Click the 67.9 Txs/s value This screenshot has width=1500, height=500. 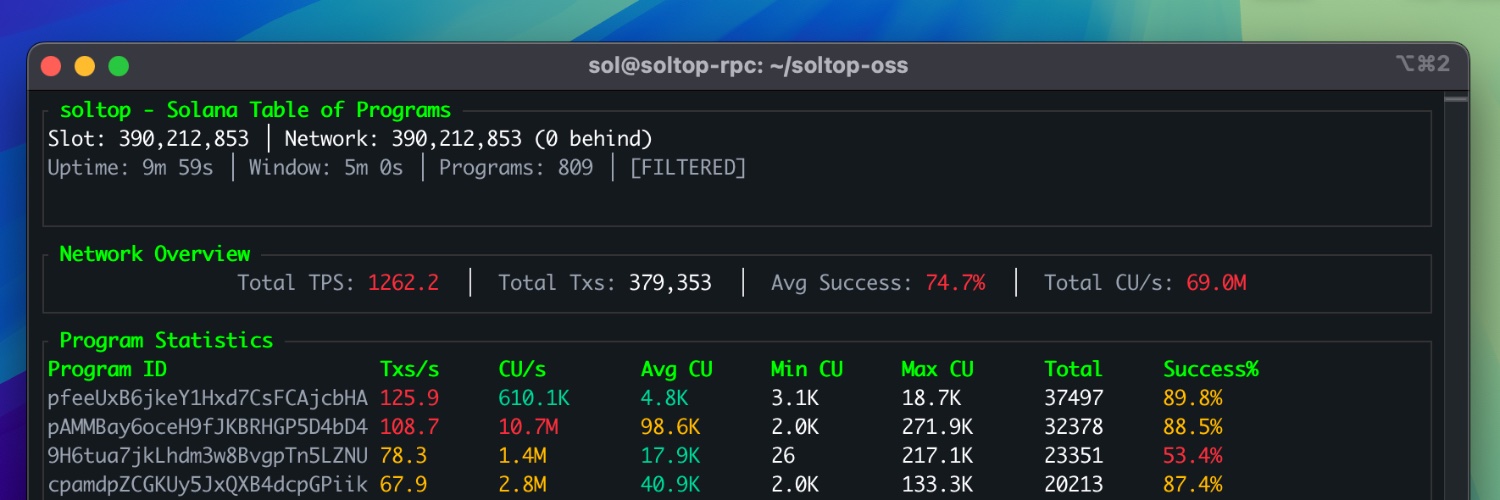click(x=403, y=485)
